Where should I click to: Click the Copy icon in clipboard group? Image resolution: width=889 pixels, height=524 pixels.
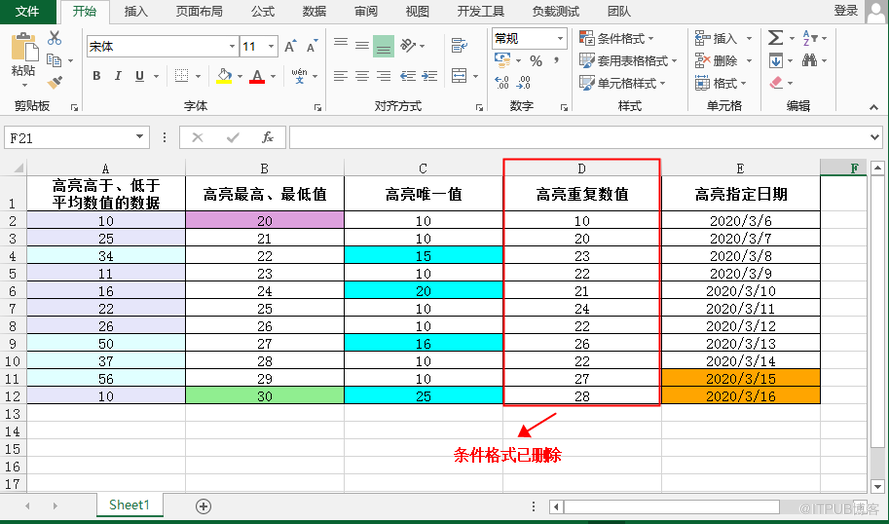(54, 60)
